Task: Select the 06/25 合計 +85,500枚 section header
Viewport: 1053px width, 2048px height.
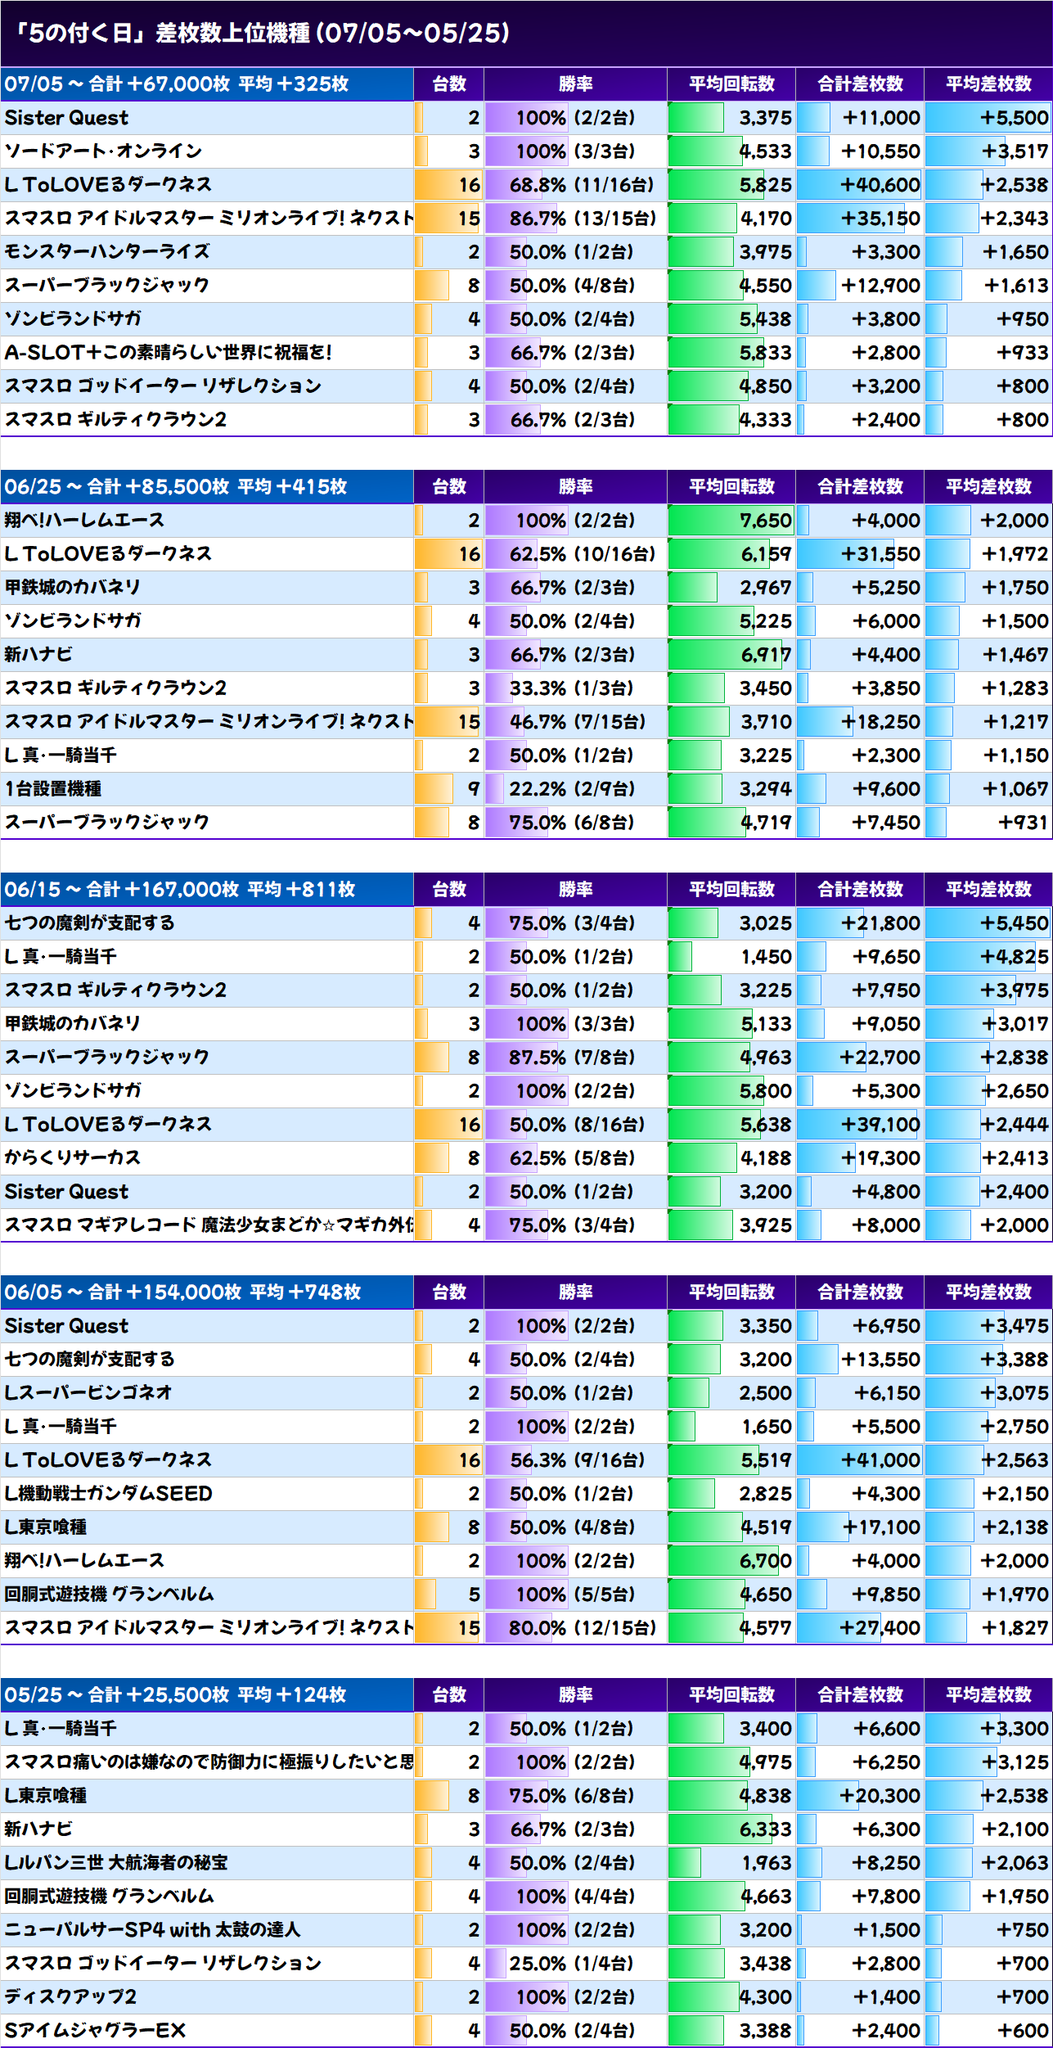Action: tap(207, 487)
